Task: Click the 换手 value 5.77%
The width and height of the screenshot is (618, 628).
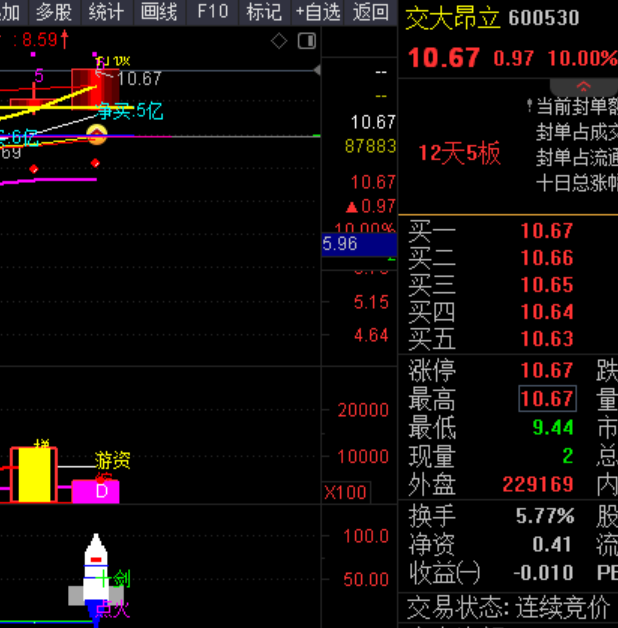Action: point(545,516)
